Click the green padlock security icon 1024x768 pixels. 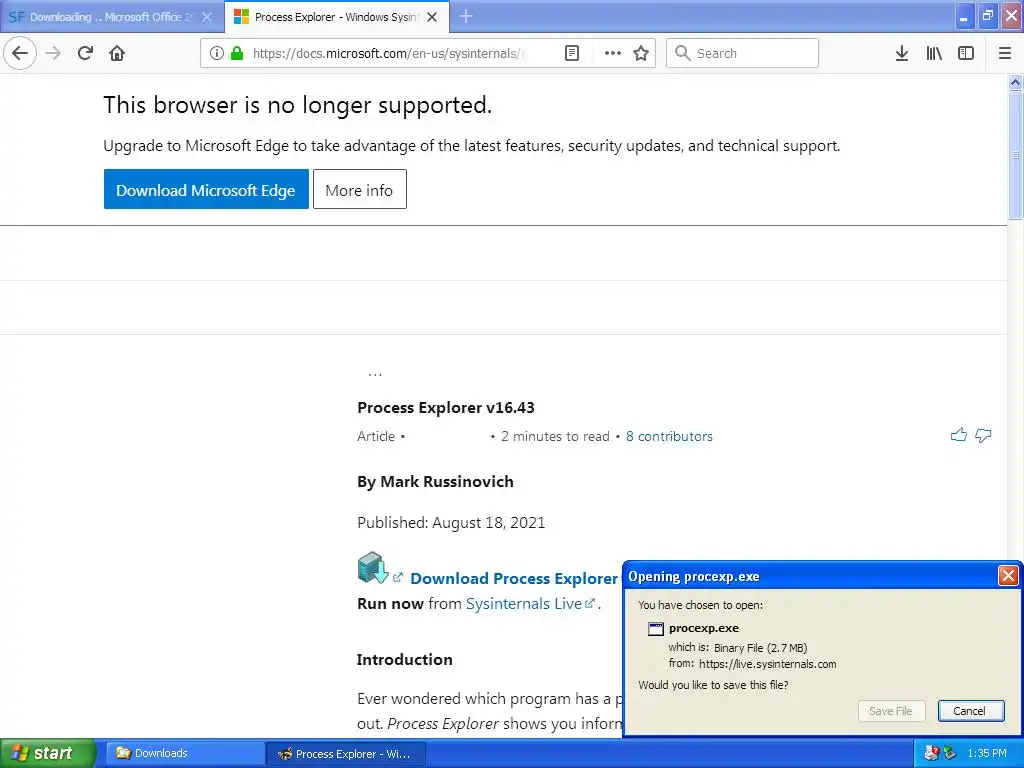(x=237, y=53)
